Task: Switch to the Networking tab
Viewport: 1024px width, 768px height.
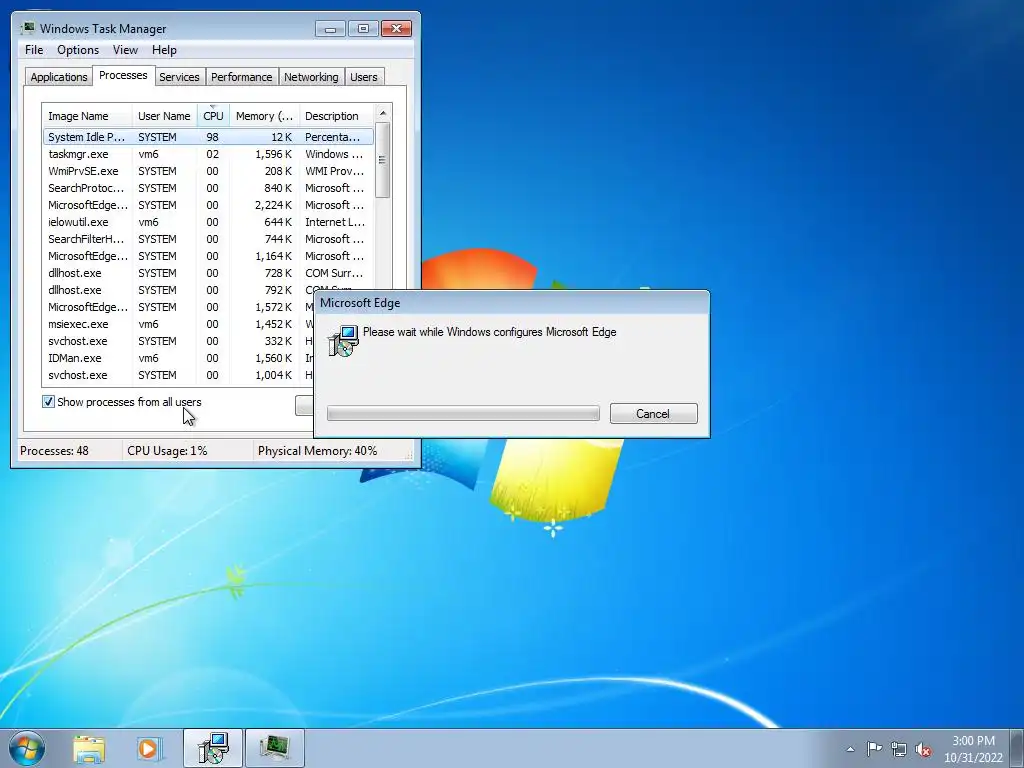Action: click(x=311, y=77)
